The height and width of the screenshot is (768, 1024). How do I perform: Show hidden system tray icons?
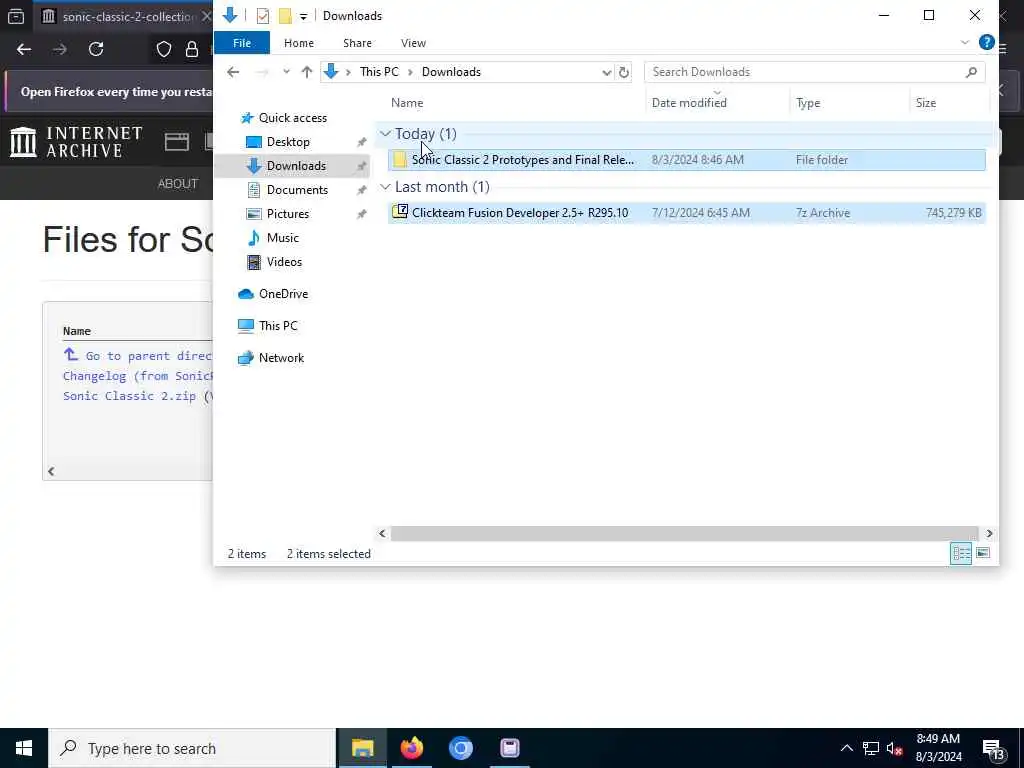click(x=846, y=748)
